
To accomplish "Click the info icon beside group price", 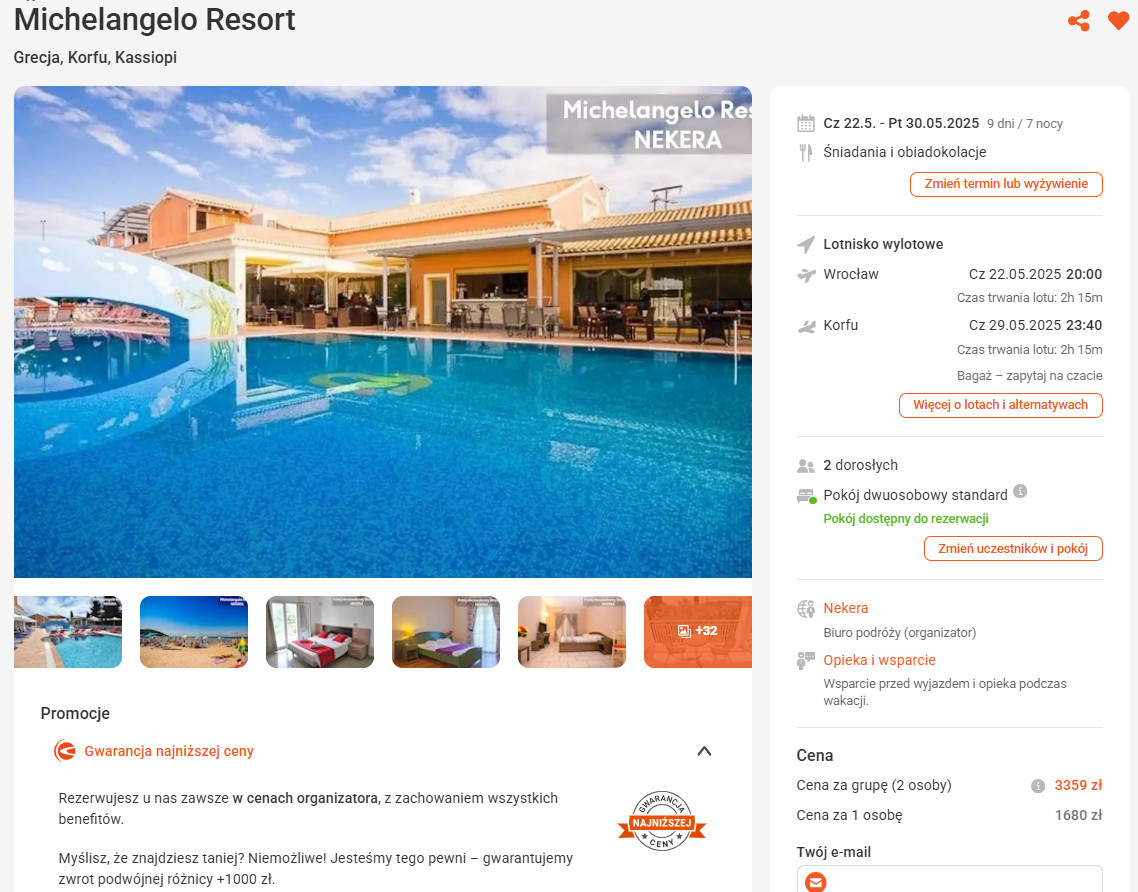I will [1038, 786].
